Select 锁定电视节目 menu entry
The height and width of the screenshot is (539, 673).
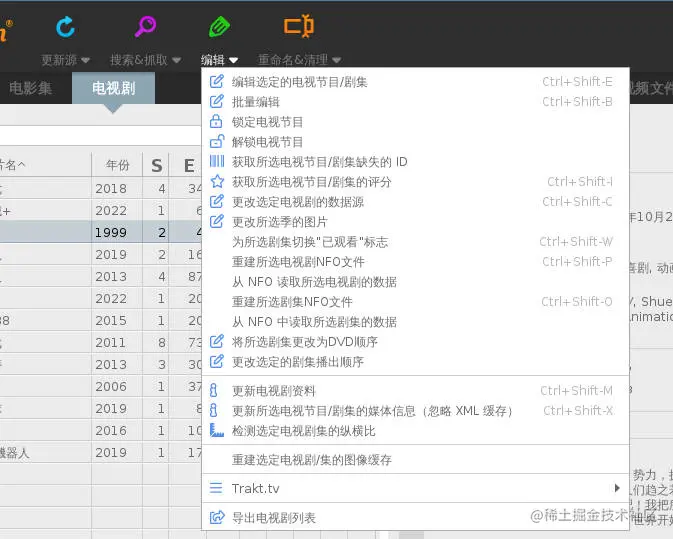(415, 122)
